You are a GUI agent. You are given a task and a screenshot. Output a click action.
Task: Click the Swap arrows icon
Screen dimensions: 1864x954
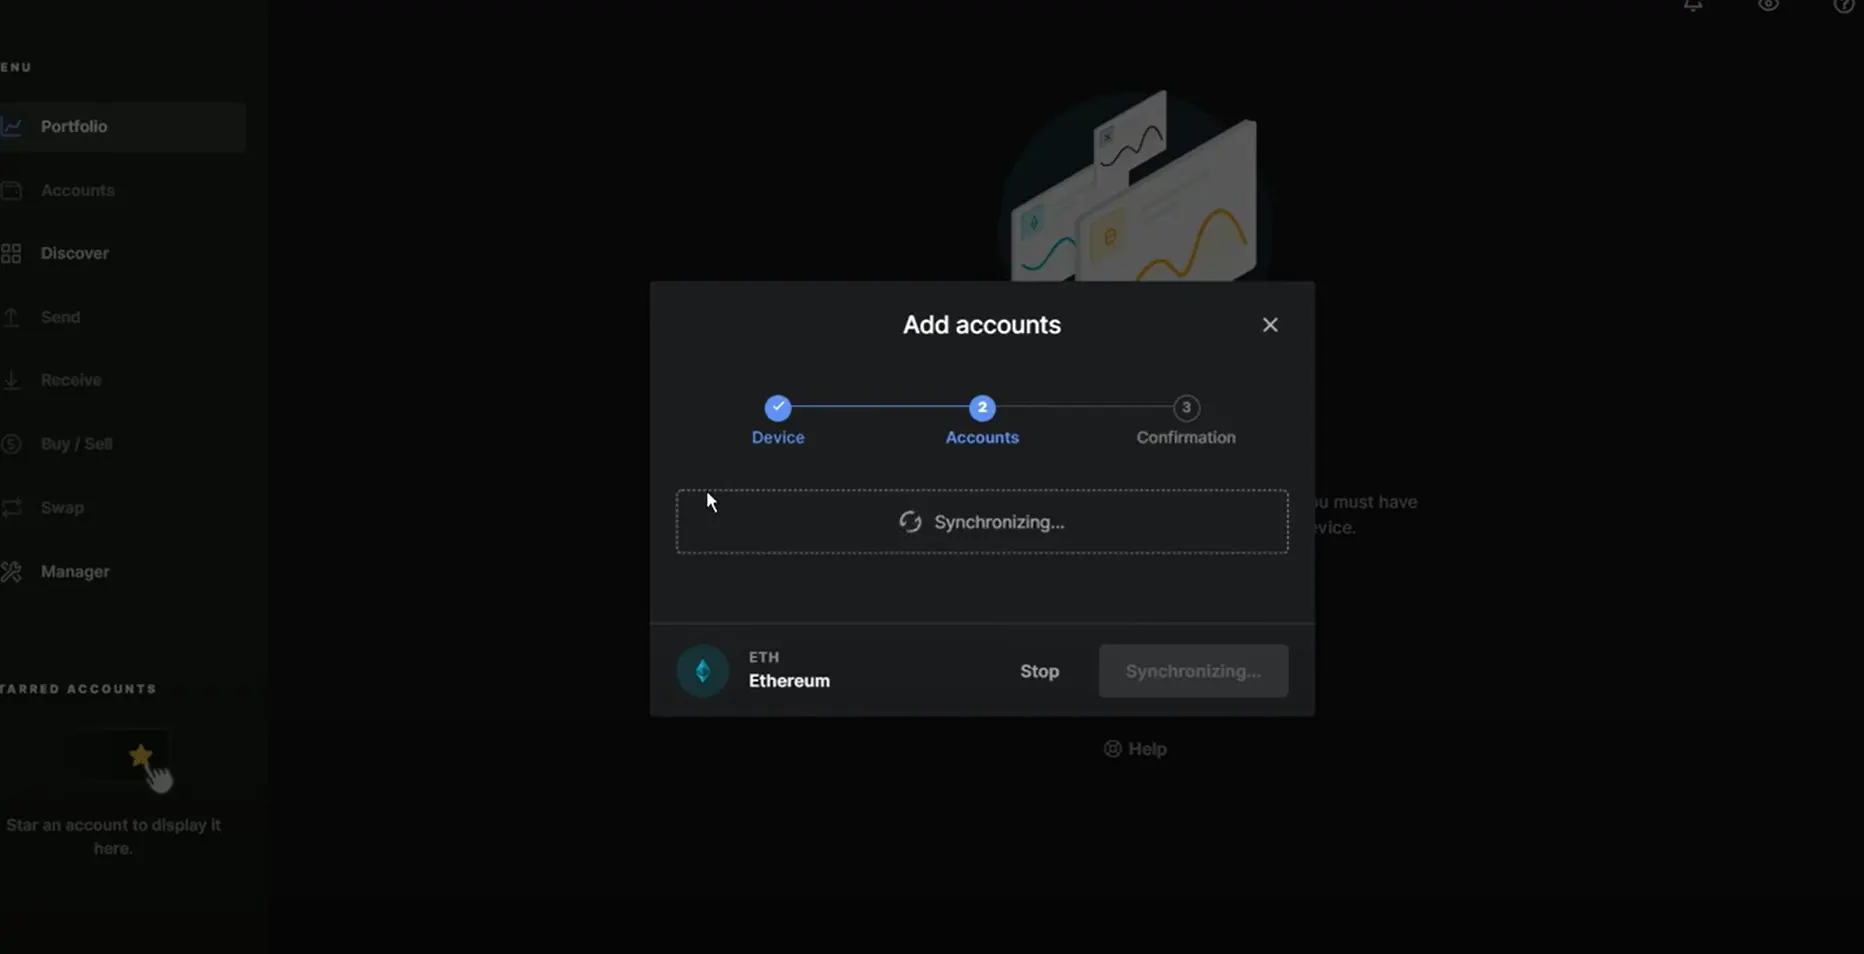[x=11, y=508]
